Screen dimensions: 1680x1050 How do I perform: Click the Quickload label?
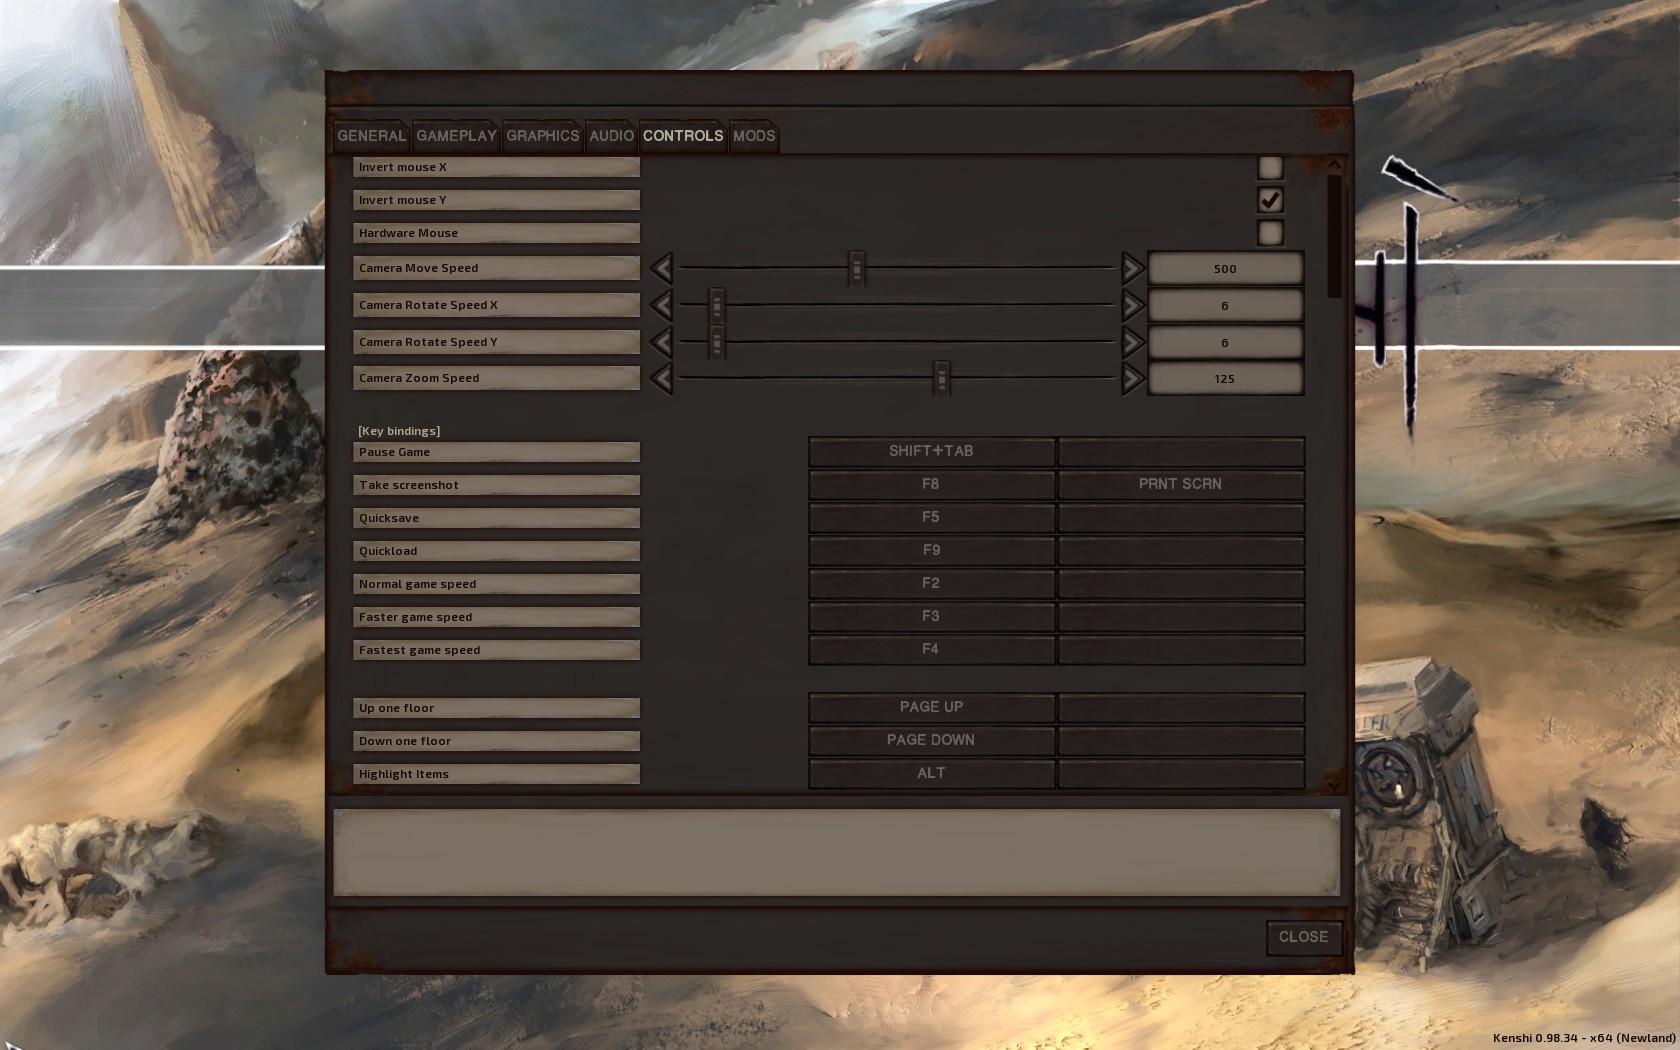[496, 551]
